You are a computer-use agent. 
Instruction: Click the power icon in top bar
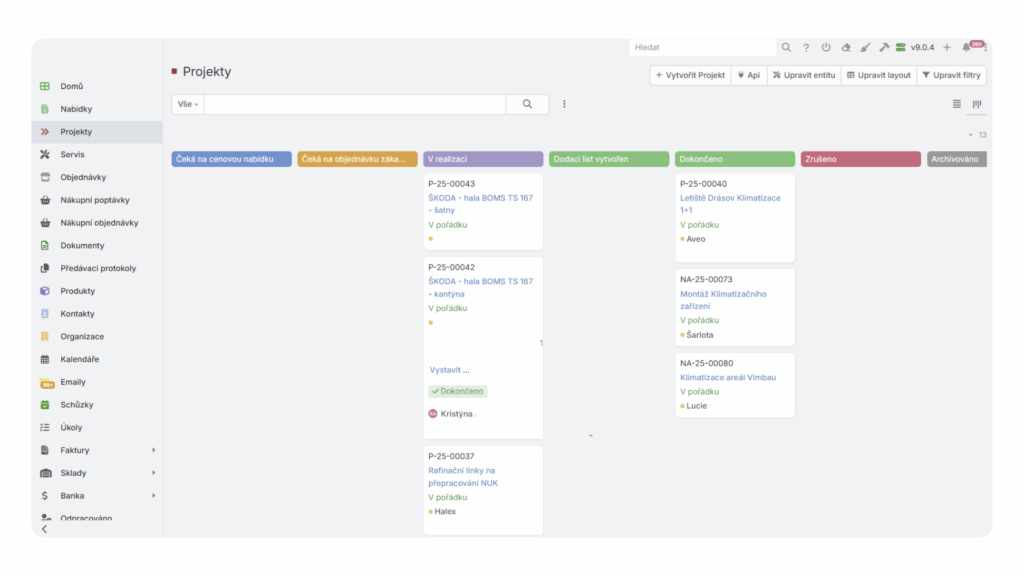coord(826,47)
